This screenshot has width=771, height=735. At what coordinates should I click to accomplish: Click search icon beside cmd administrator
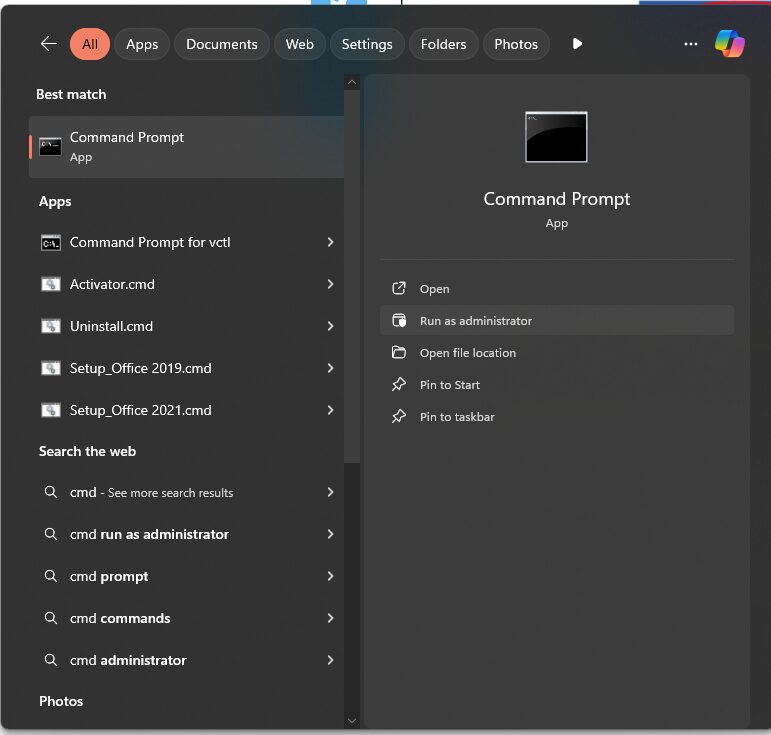pyautogui.click(x=51, y=660)
